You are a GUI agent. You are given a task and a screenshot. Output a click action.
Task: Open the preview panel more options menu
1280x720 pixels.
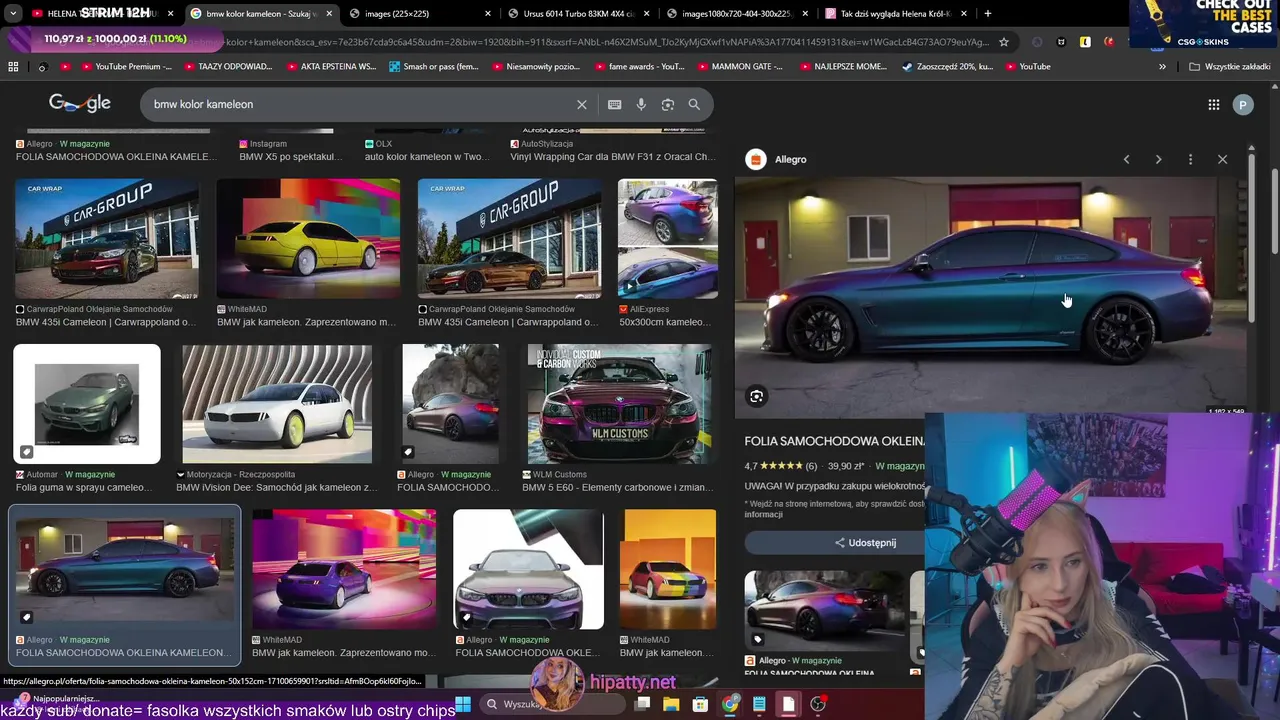pyautogui.click(x=1190, y=159)
